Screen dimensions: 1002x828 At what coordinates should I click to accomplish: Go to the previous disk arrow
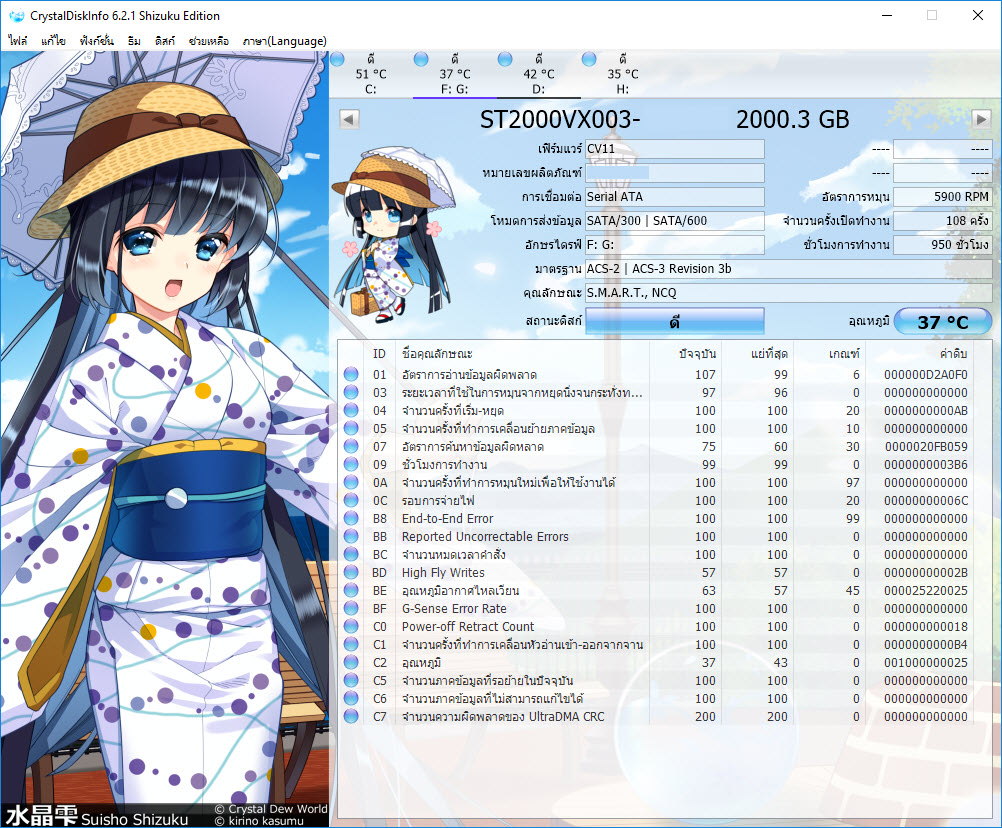pos(349,120)
